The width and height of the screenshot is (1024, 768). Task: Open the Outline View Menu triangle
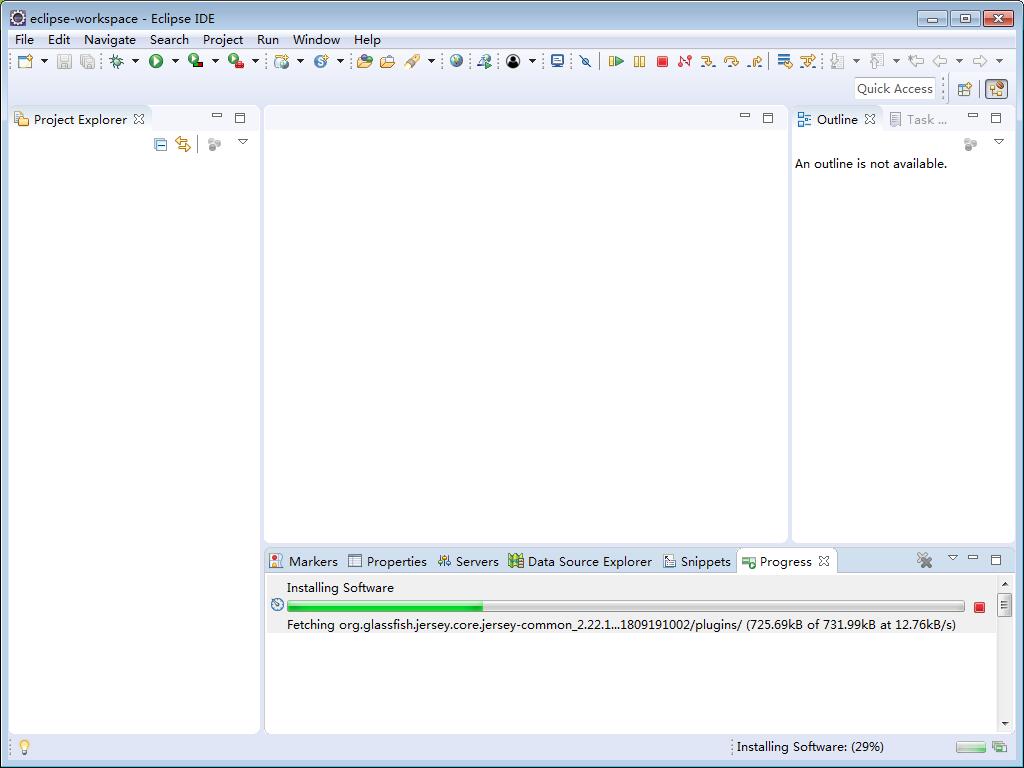point(999,142)
